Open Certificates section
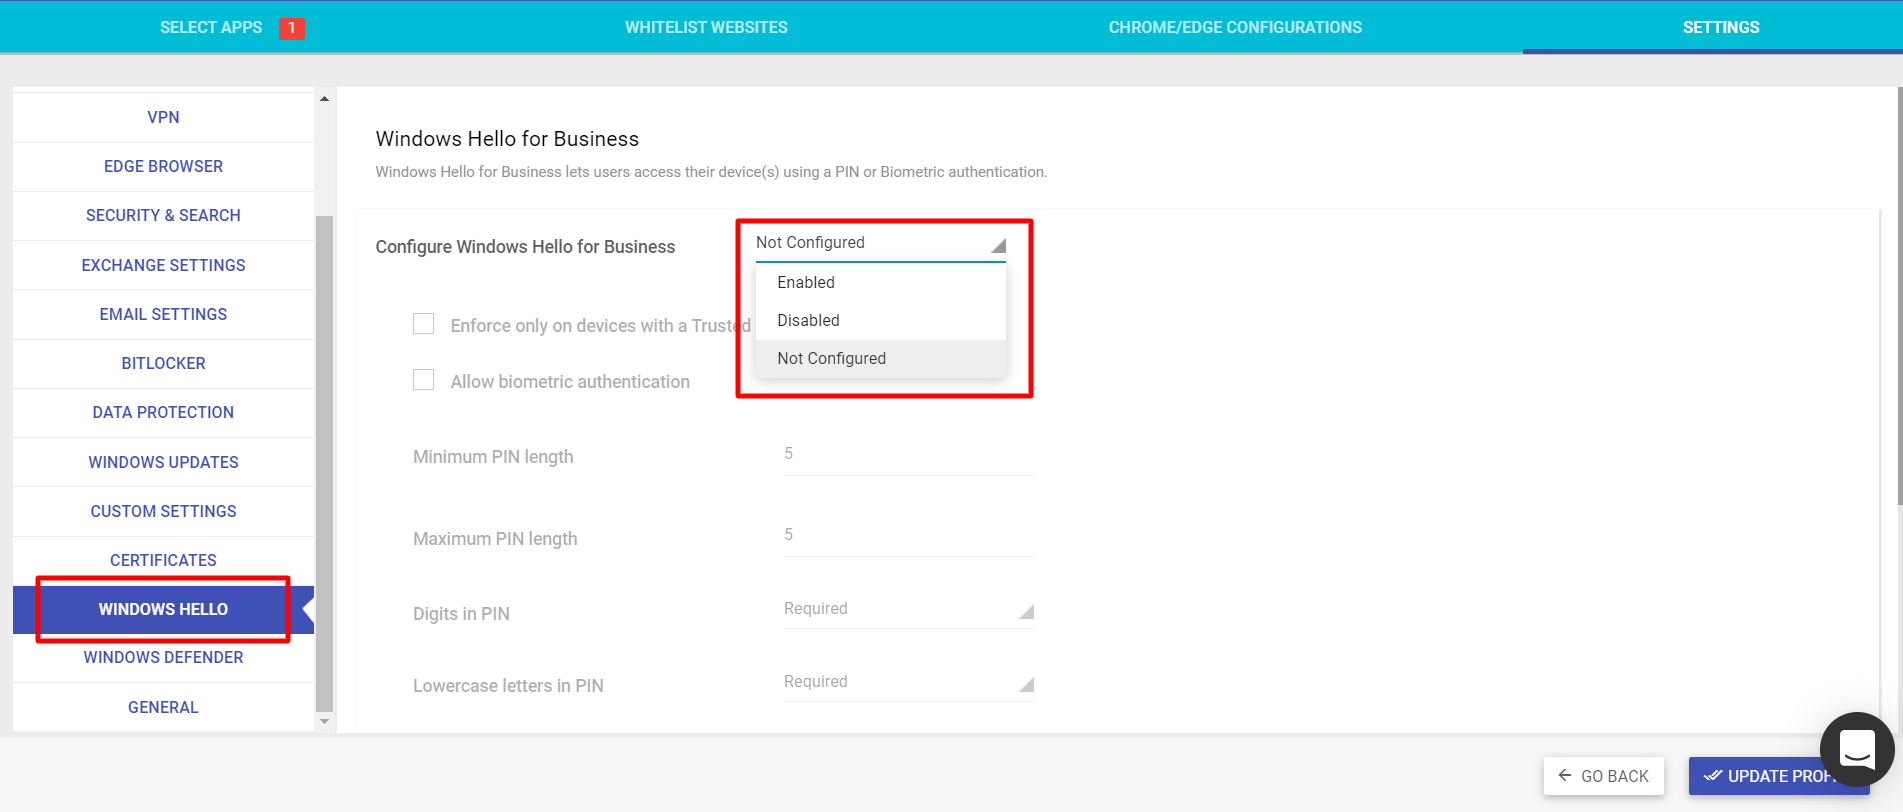 point(163,560)
